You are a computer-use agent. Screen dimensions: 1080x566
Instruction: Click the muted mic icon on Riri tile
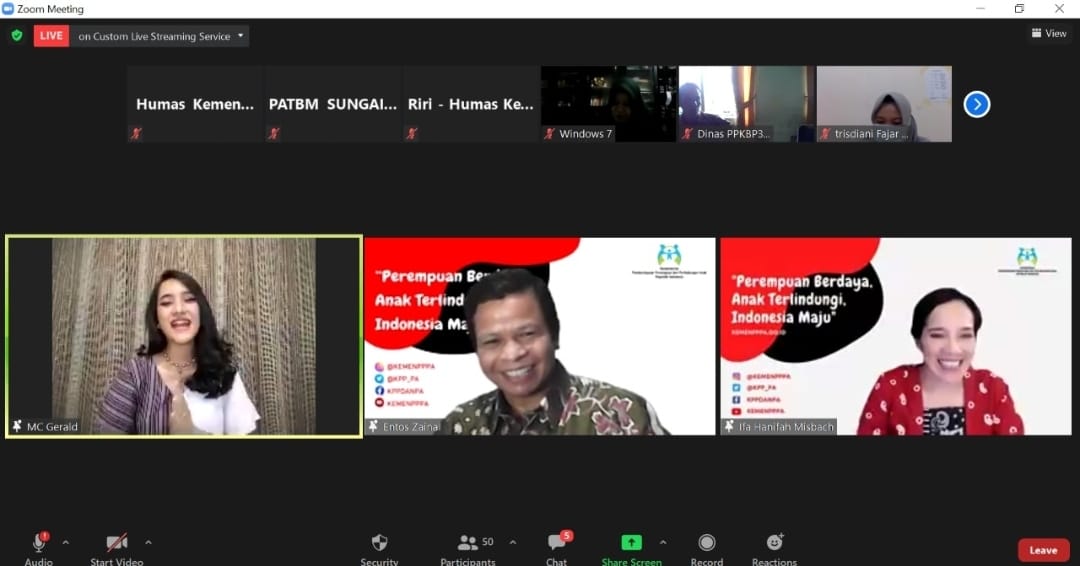(x=412, y=134)
